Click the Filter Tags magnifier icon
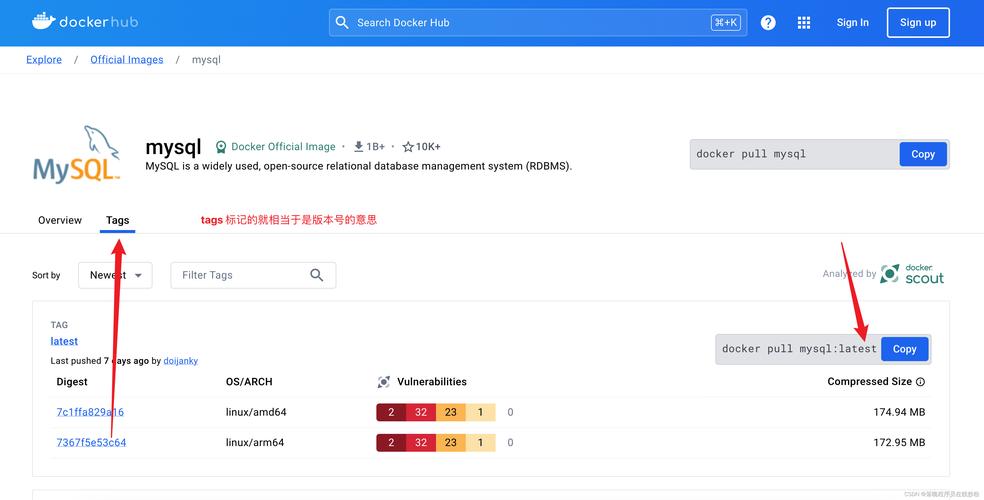This screenshot has width=984, height=500. point(317,275)
